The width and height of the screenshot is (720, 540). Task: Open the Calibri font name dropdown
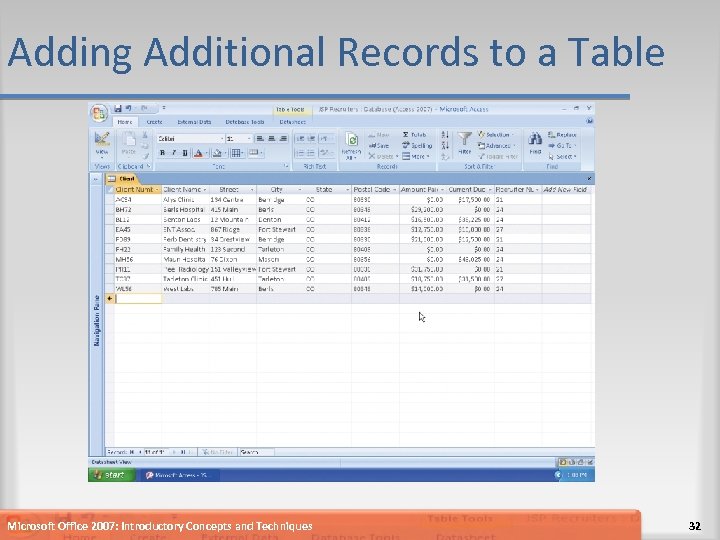(x=222, y=139)
